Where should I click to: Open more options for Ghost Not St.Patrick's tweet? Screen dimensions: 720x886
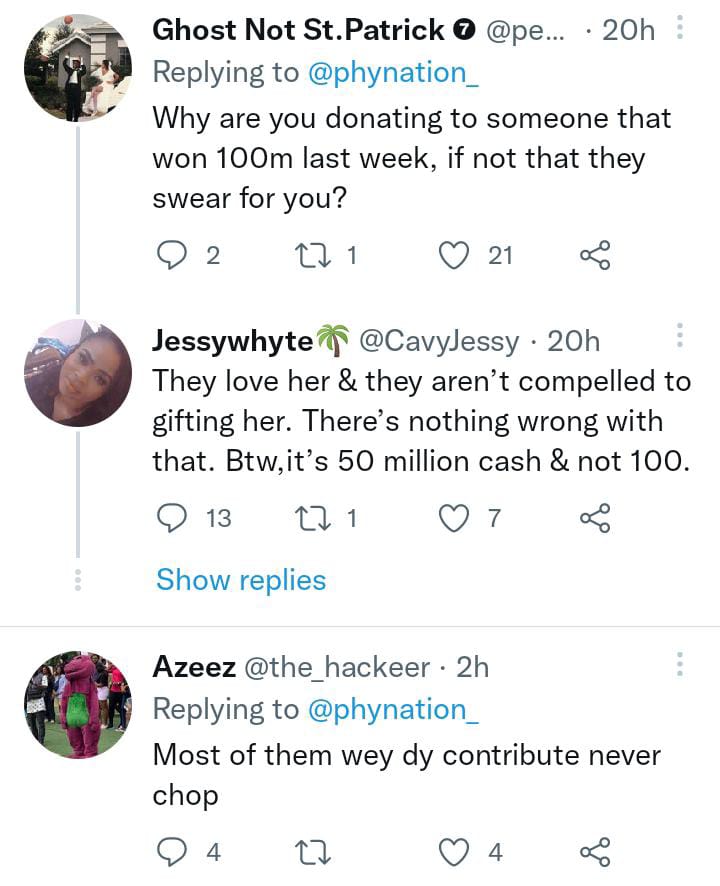(680, 30)
